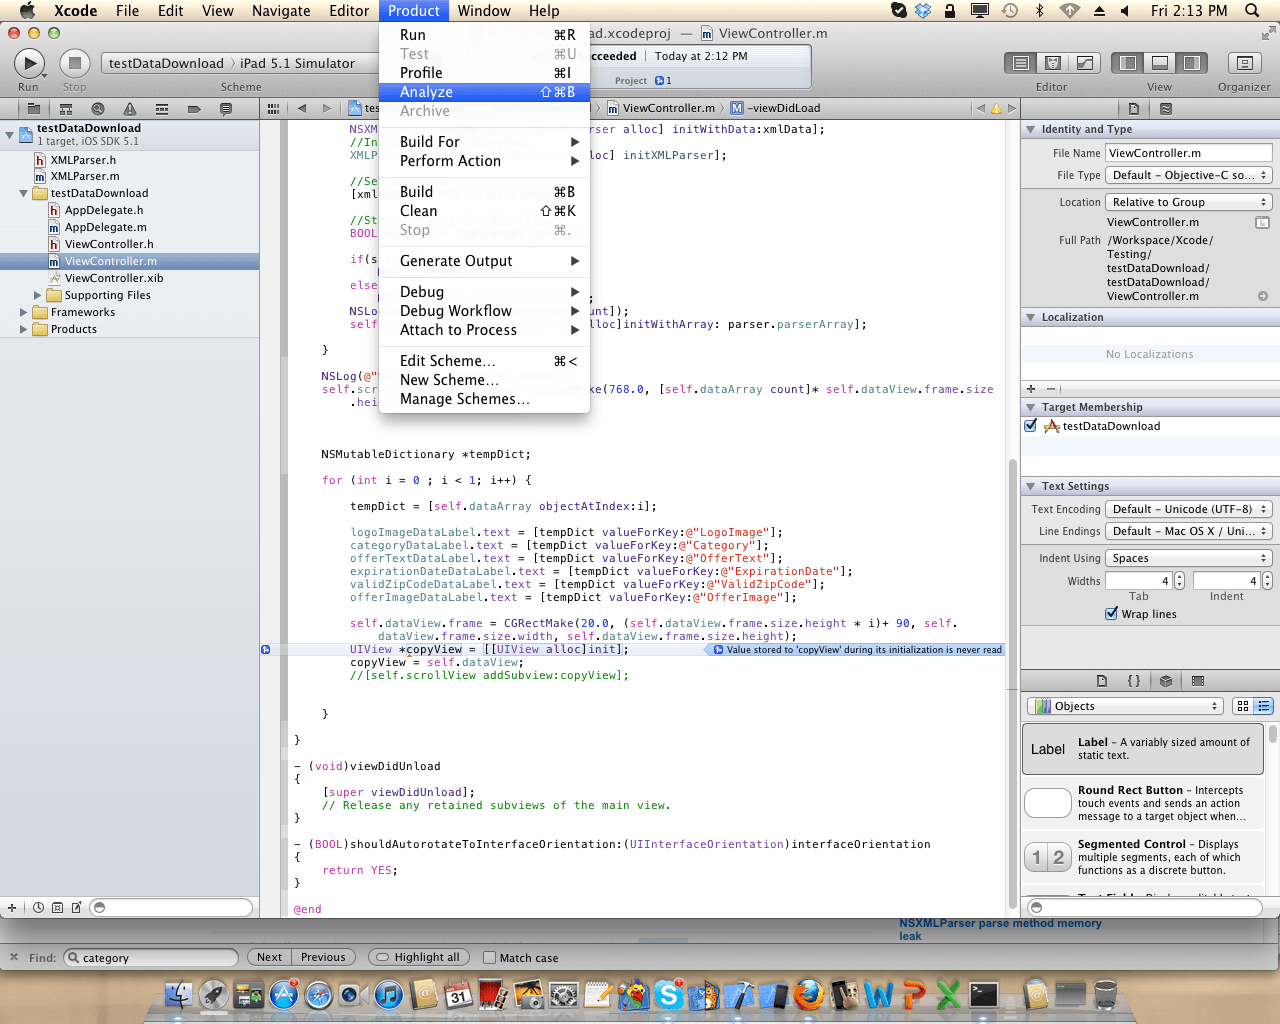
Task: Click Next in the find bar
Action: tap(269, 957)
